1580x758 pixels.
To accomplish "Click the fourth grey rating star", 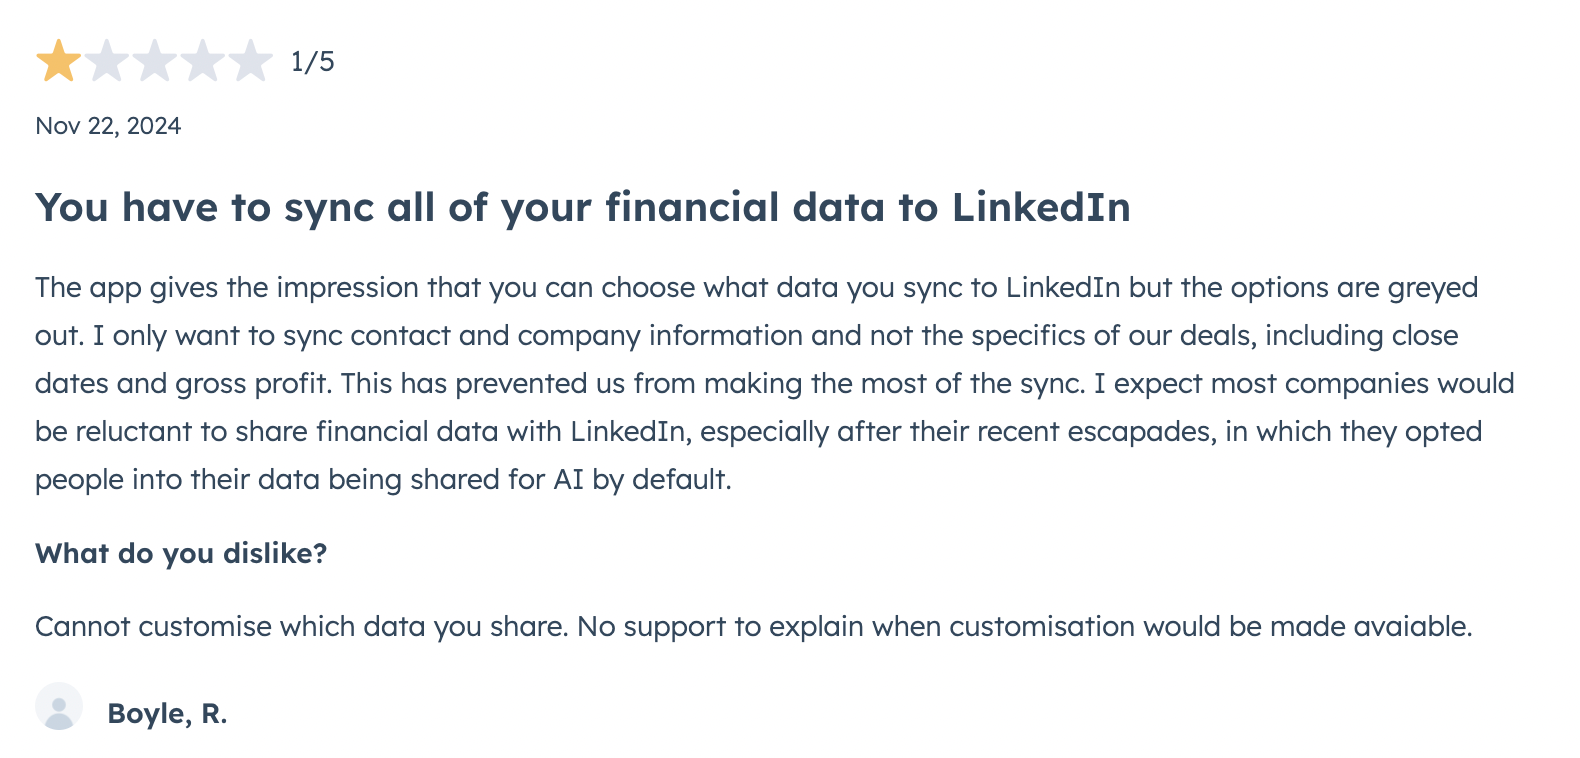I will tap(203, 61).
